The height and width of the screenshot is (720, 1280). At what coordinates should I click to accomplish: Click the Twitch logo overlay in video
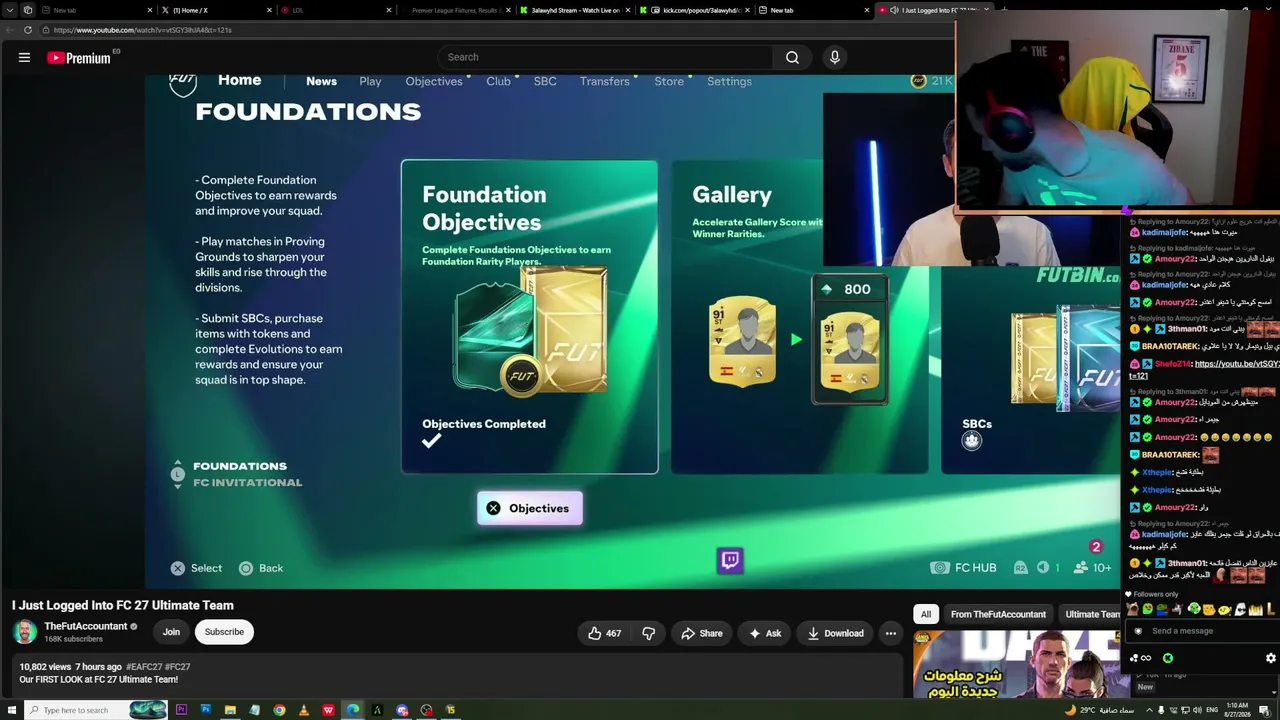pos(730,560)
